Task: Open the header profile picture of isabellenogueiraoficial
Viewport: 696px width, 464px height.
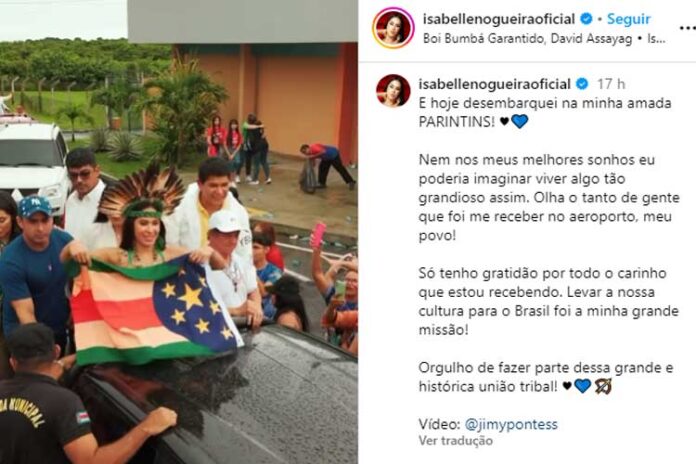Action: (x=393, y=28)
